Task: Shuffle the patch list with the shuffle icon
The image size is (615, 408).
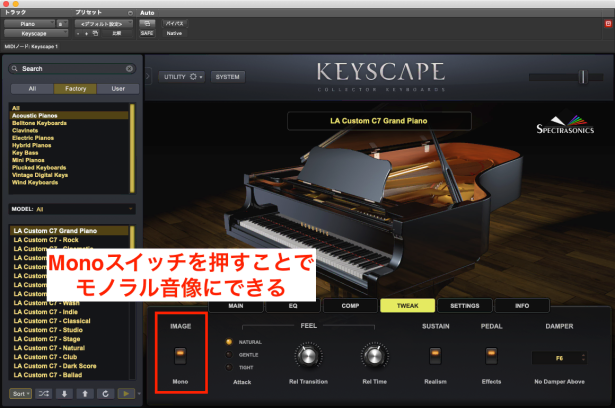Action: 44,393
